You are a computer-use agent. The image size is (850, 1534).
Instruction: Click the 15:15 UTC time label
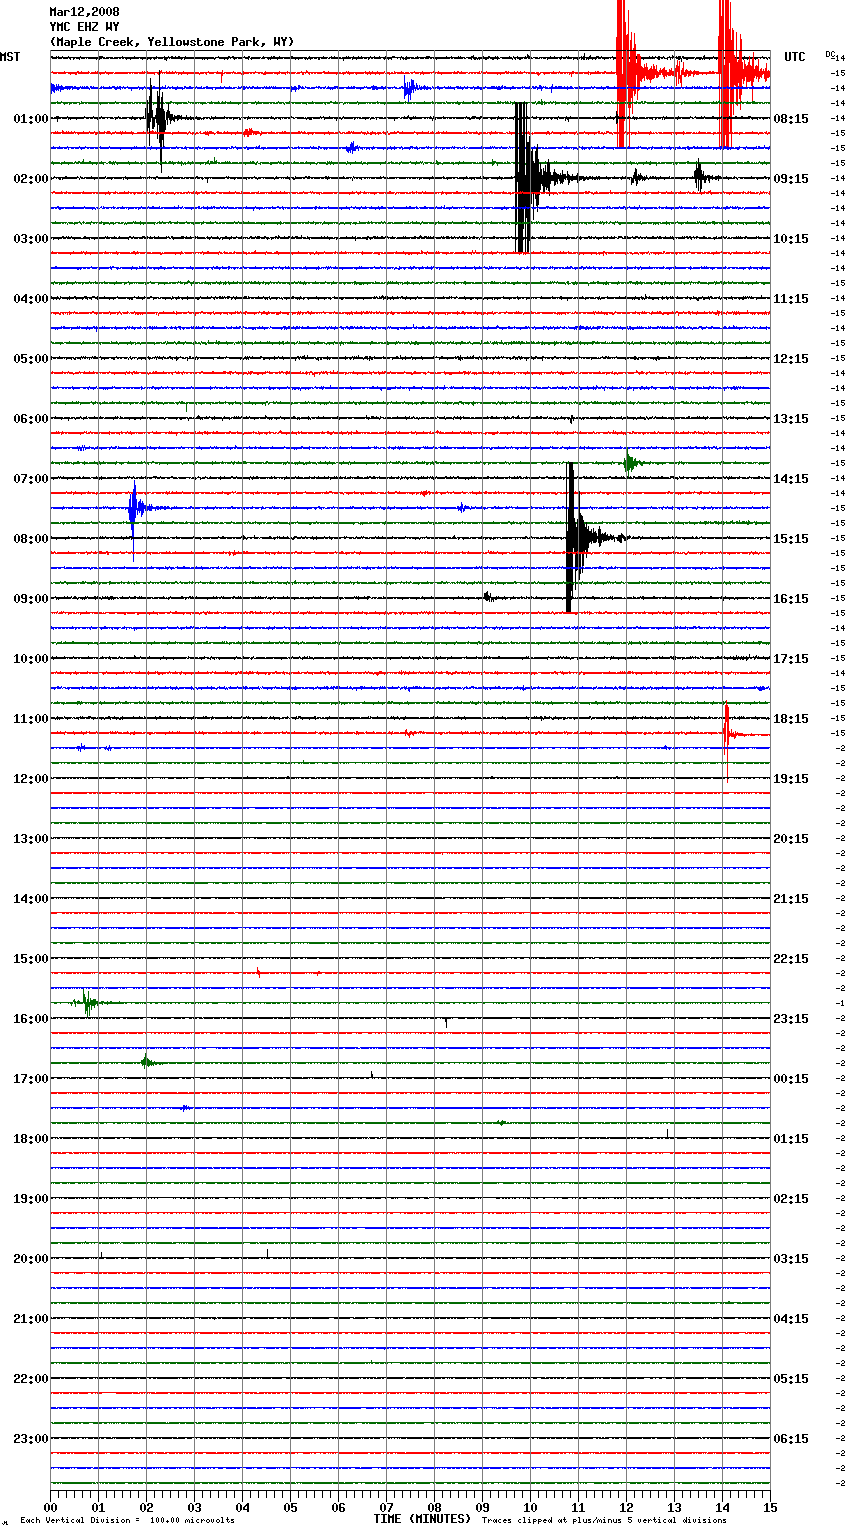[x=791, y=539]
